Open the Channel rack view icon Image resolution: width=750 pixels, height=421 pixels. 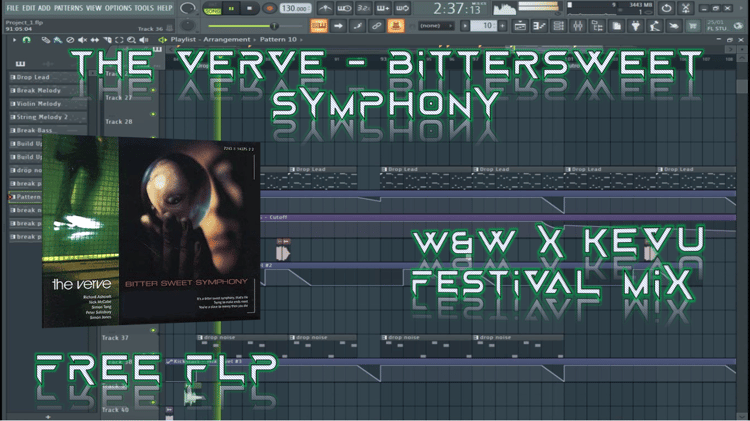pyautogui.click(x=558, y=26)
